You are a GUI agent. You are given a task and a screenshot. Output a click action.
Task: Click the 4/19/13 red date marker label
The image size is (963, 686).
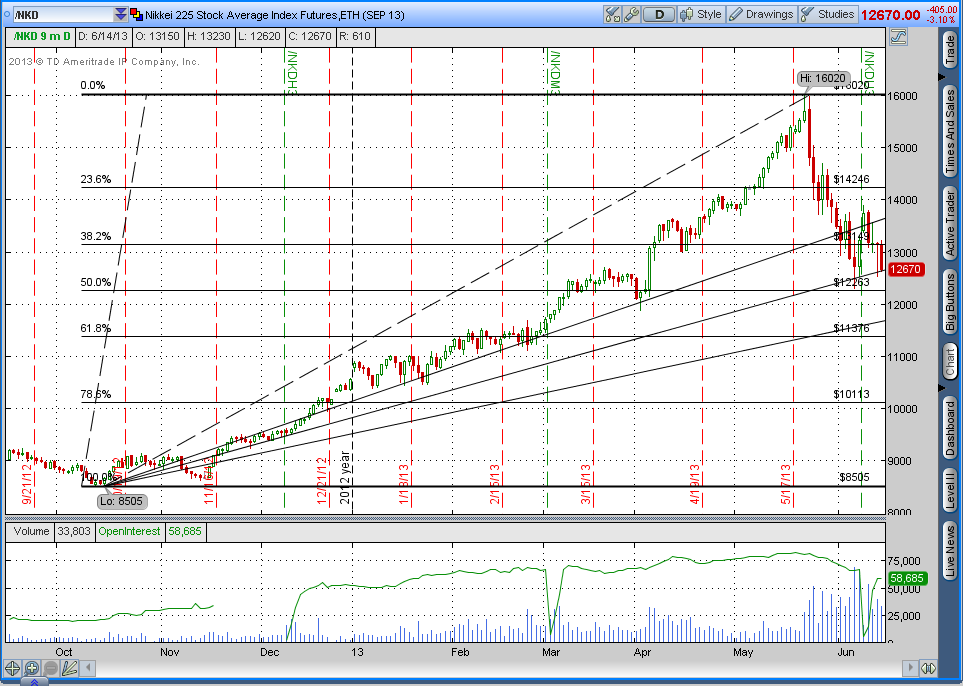pos(695,485)
